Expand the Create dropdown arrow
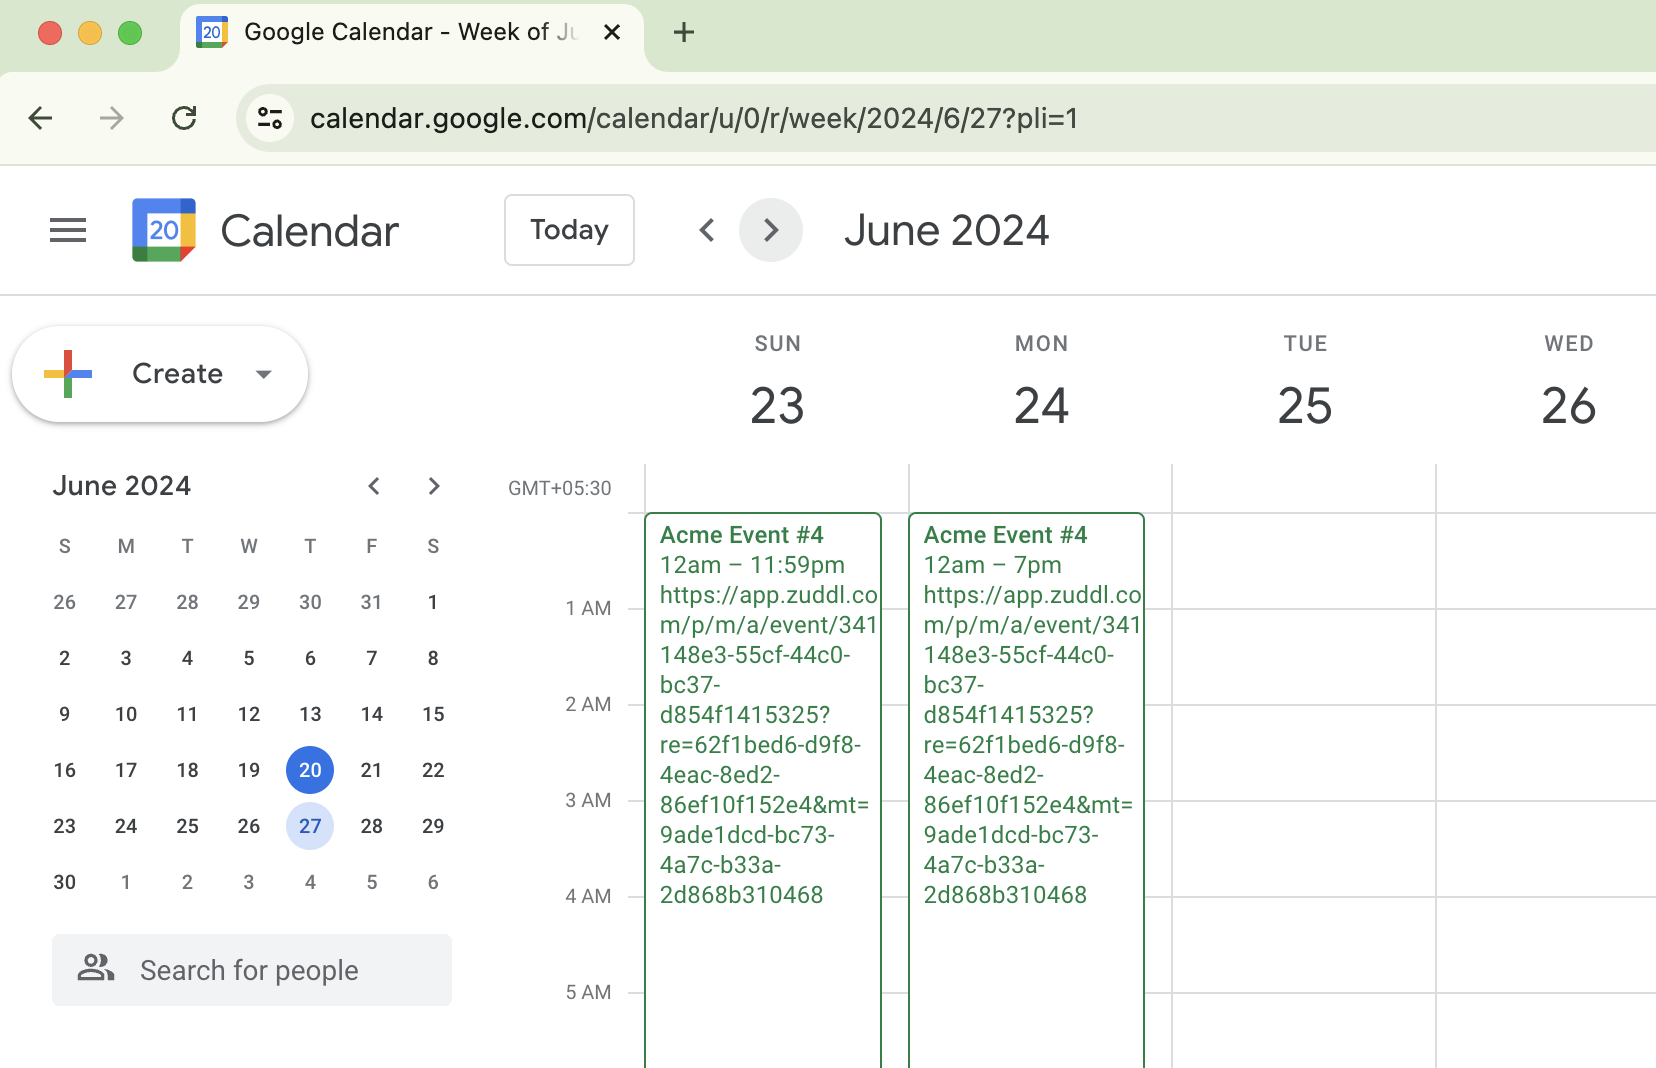The height and width of the screenshot is (1068, 1656). (264, 374)
